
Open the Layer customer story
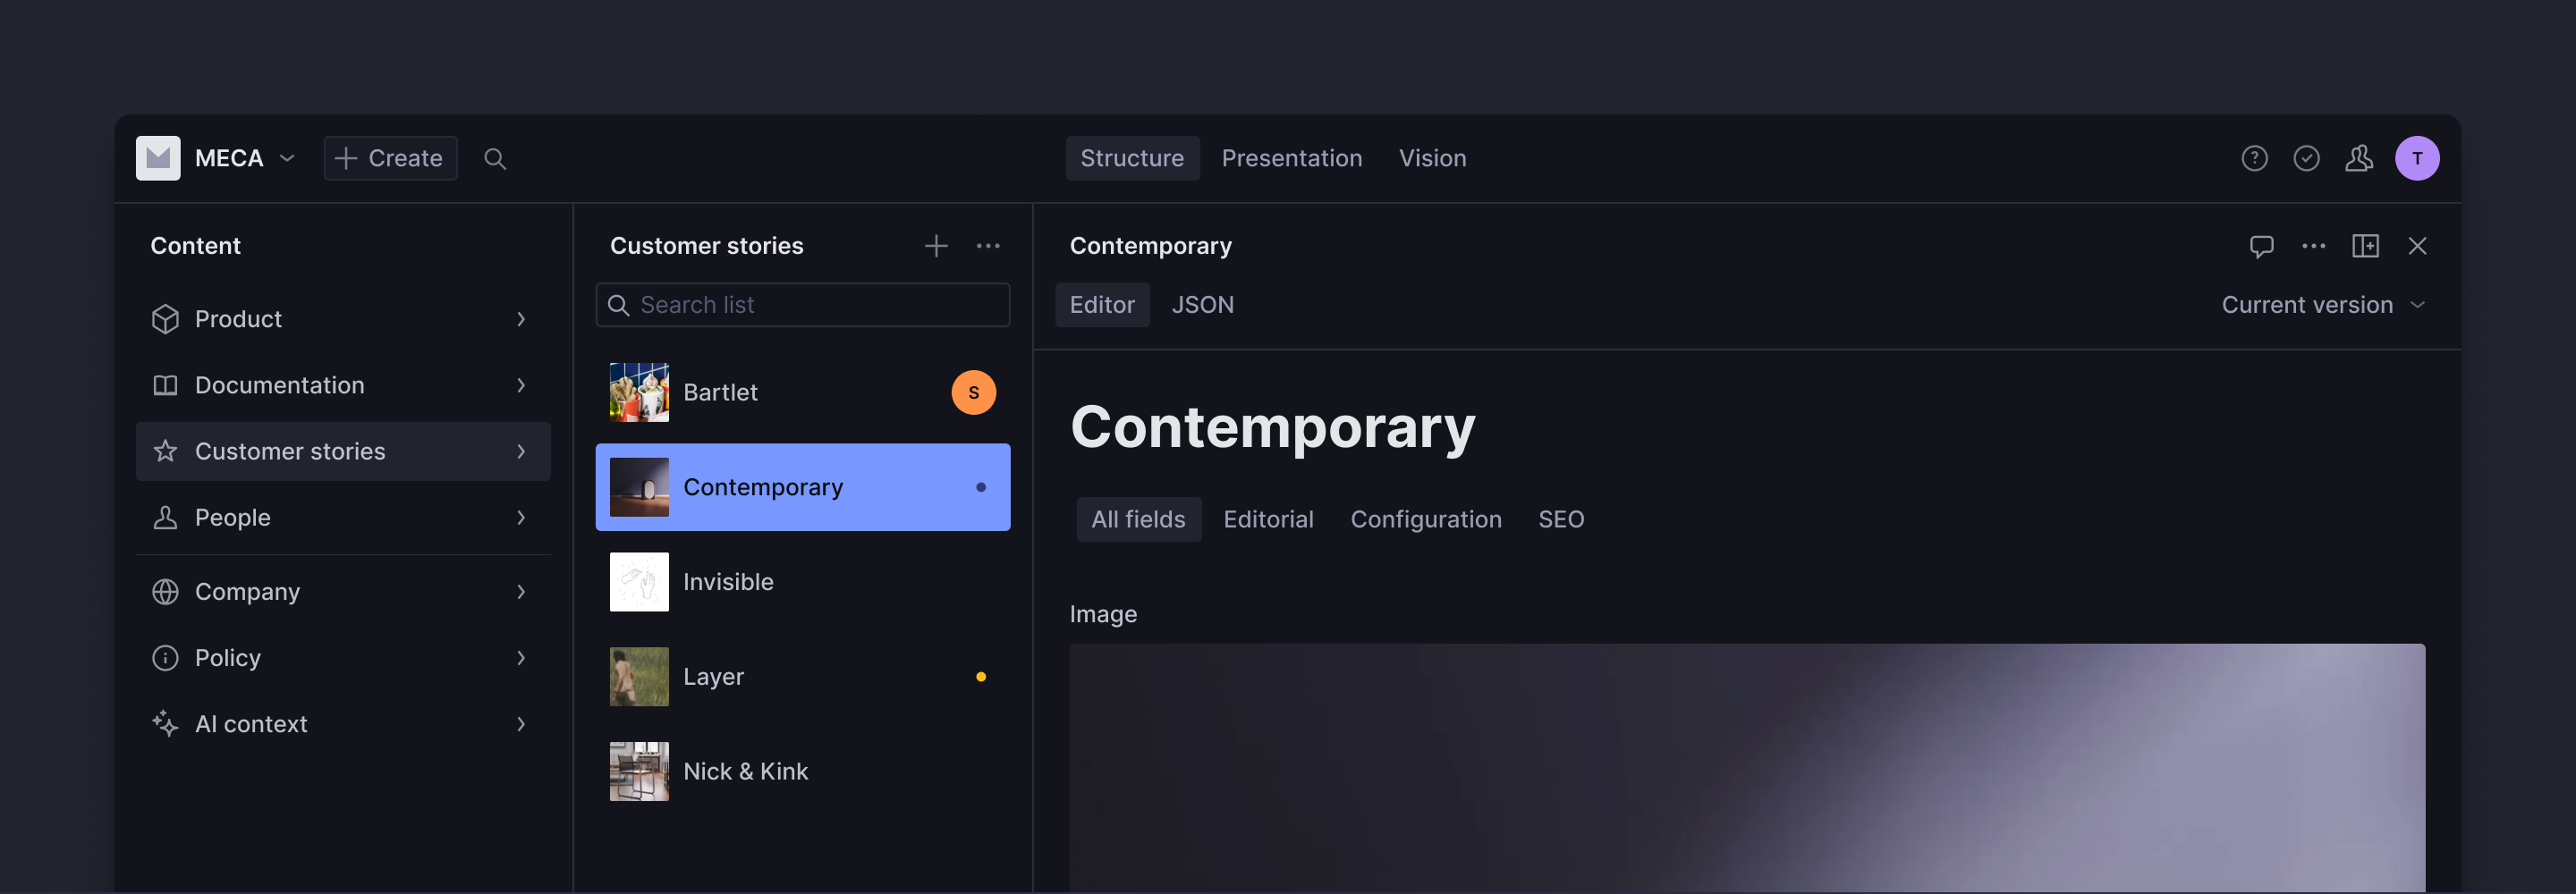tap(802, 677)
